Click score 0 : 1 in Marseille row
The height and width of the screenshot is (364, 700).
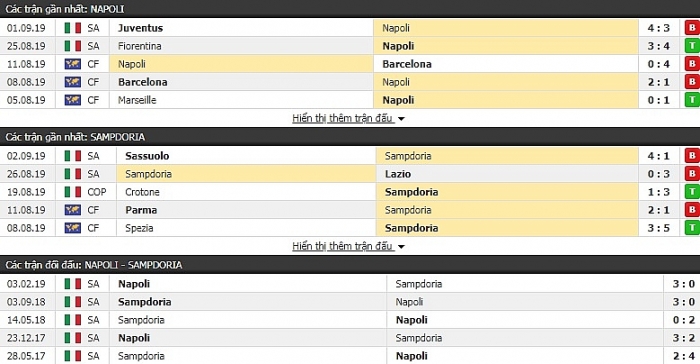pos(659,100)
